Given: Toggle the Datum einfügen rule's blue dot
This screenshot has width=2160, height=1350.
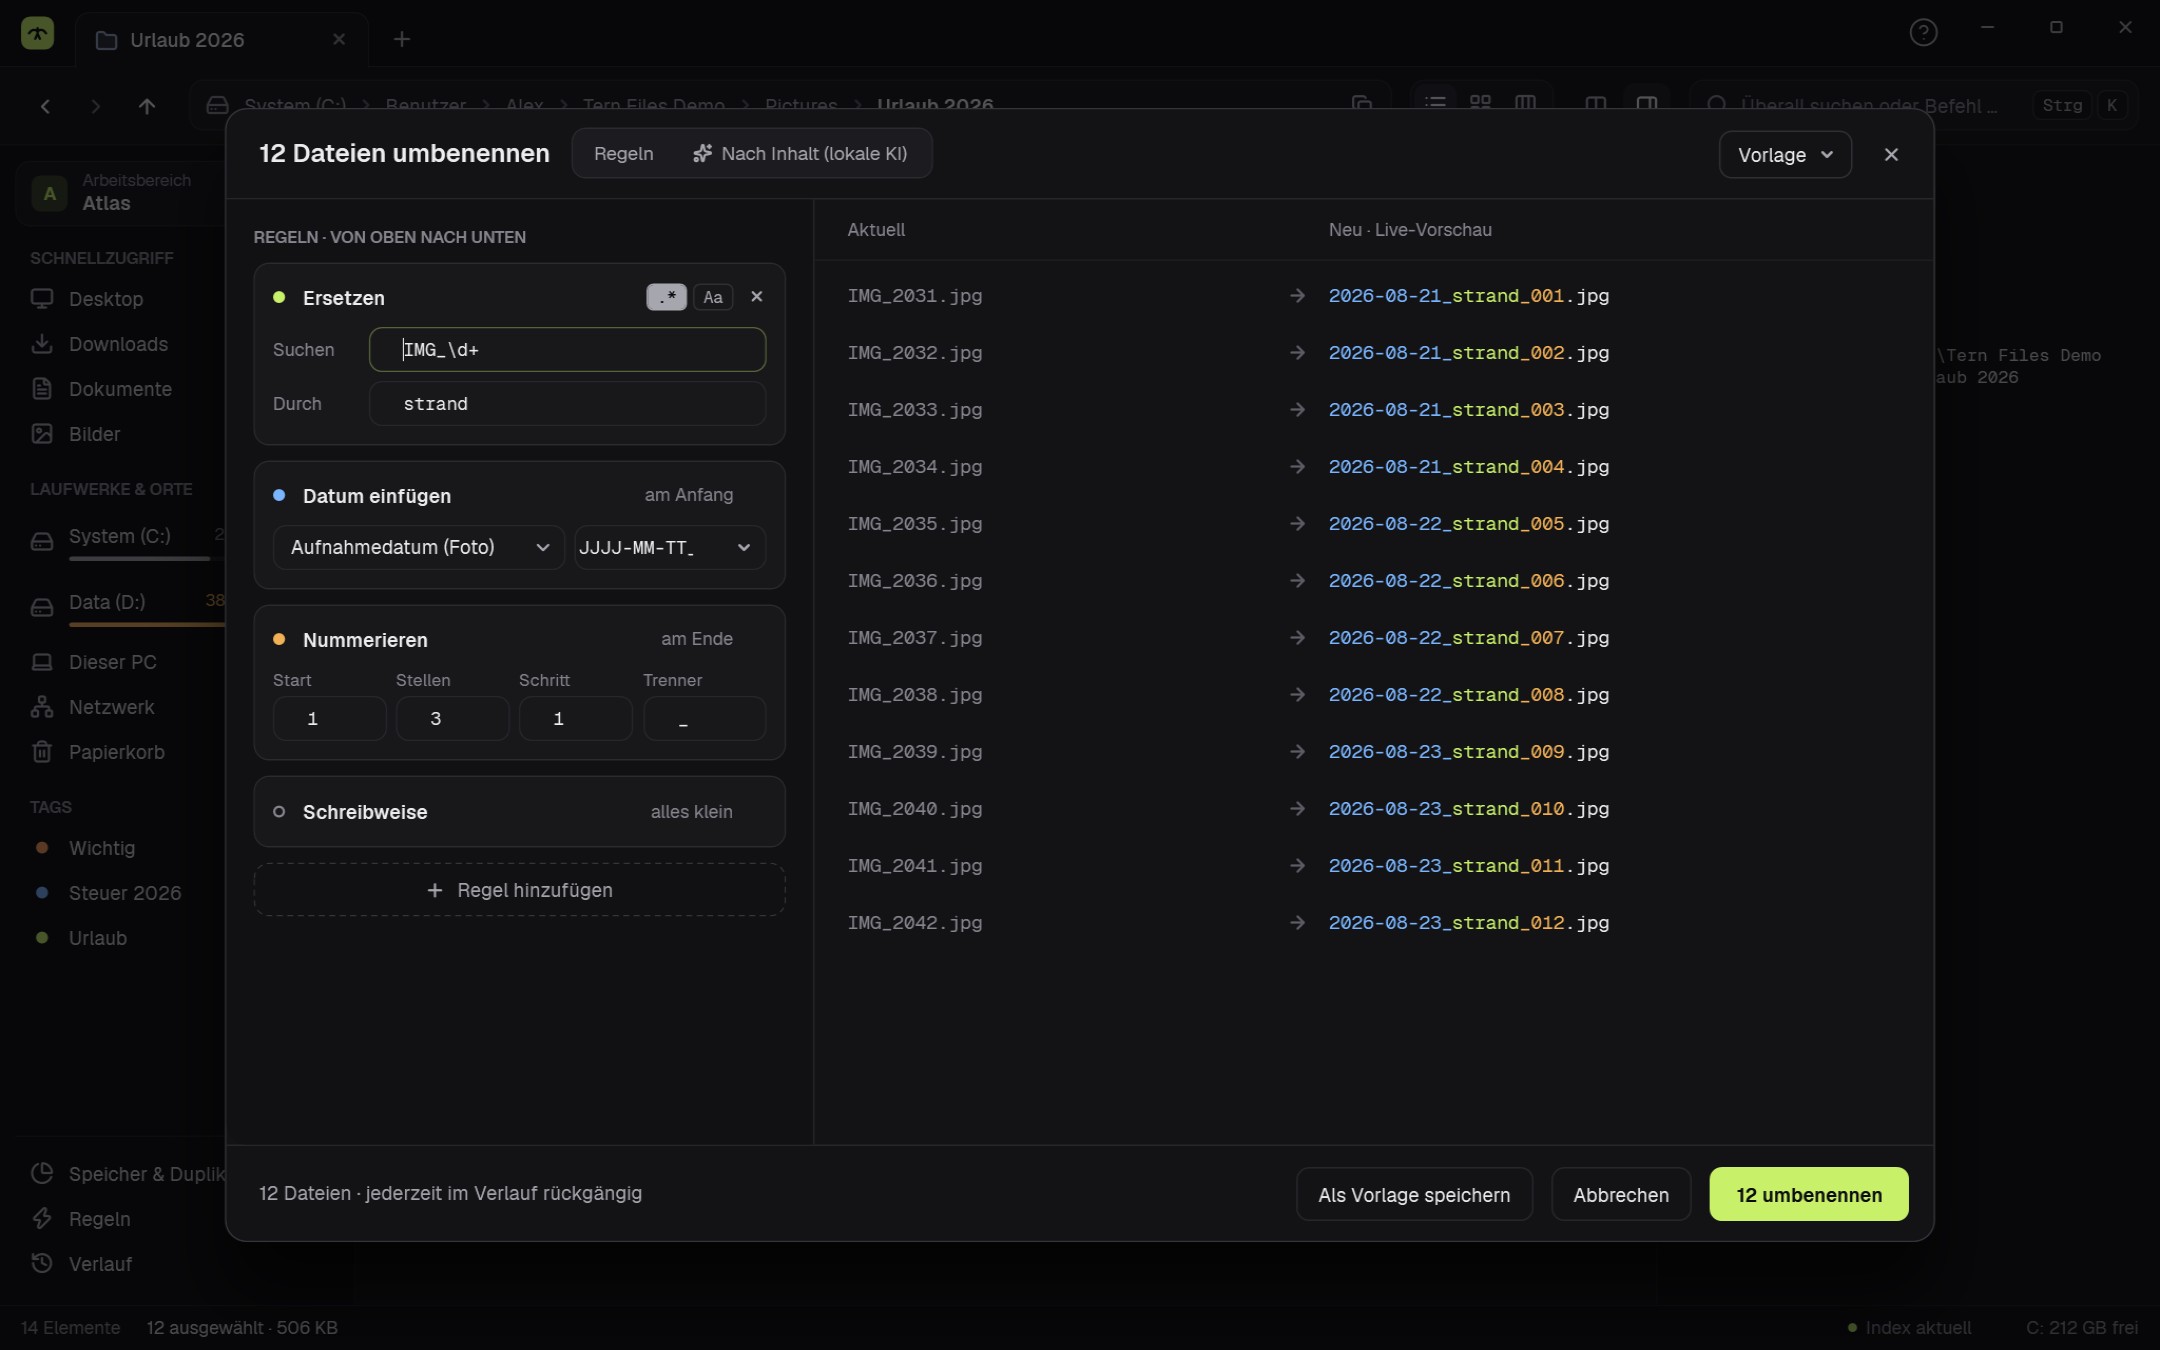Looking at the screenshot, I should [279, 496].
